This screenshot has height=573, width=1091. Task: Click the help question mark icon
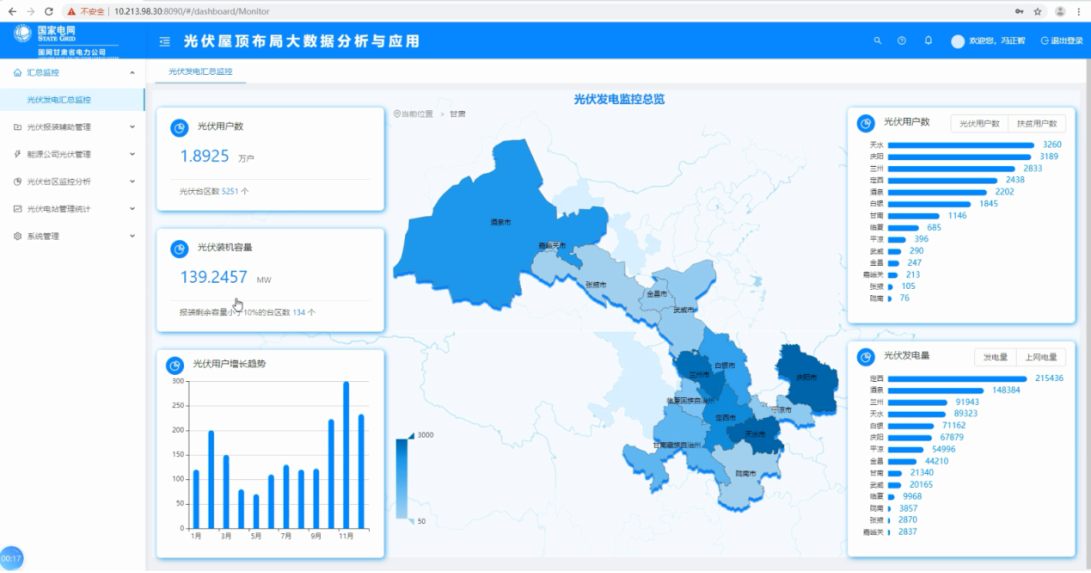coord(902,41)
